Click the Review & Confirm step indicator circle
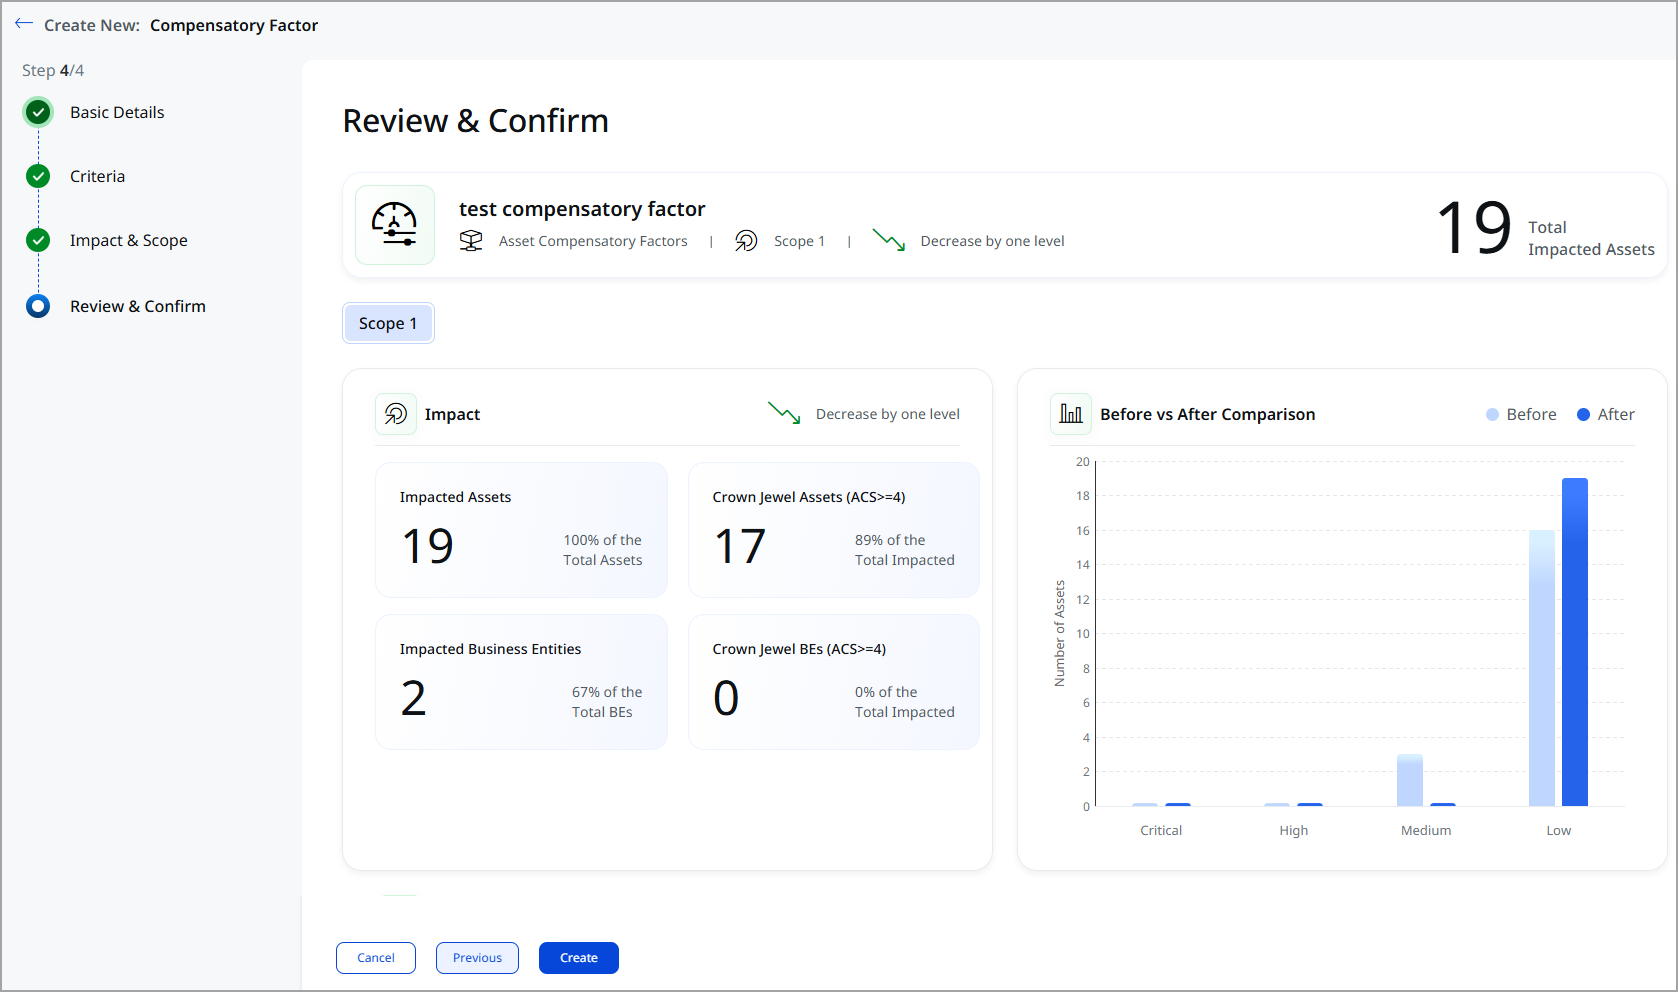 tap(37, 305)
